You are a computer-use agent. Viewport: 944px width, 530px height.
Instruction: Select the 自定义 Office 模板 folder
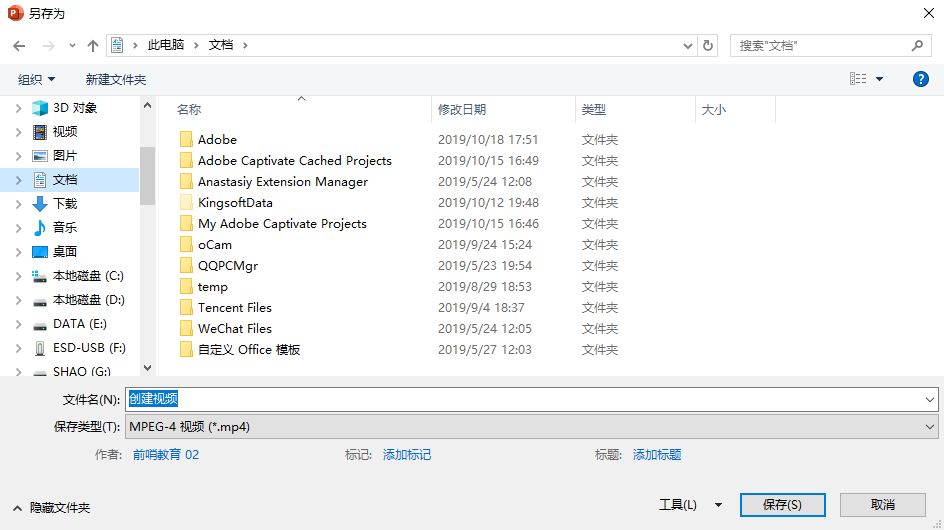pyautogui.click(x=249, y=350)
